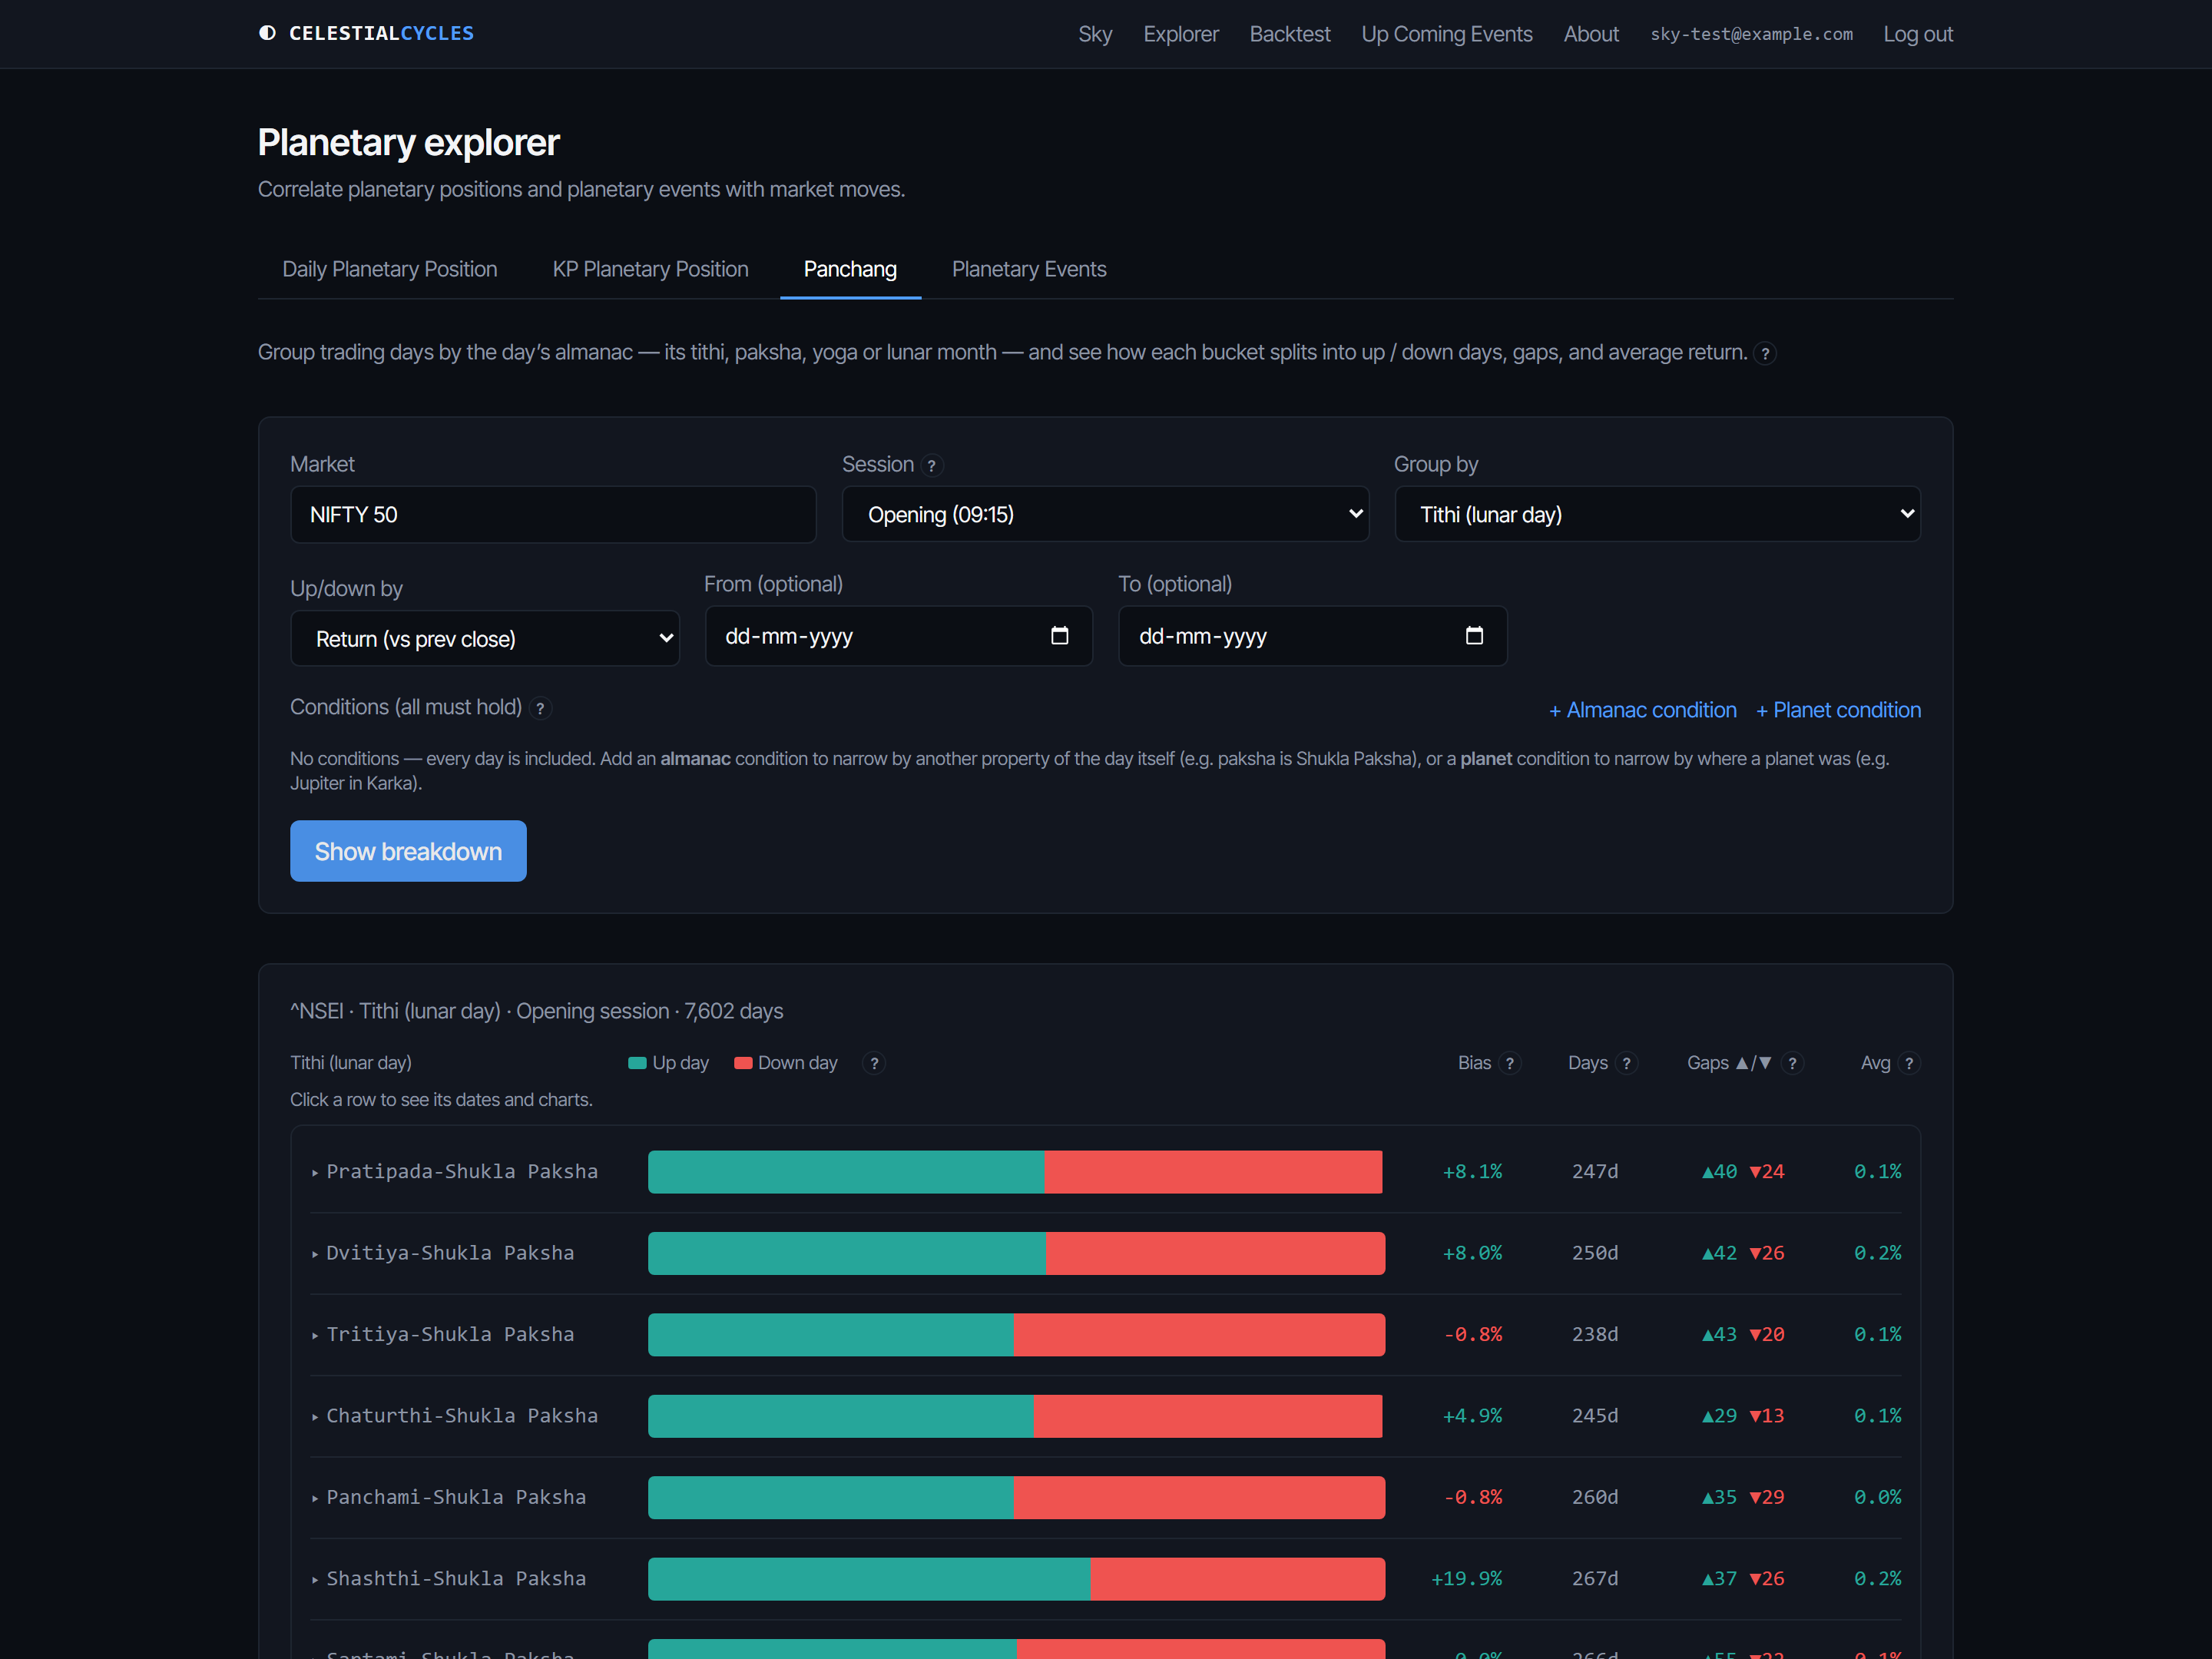Add a Planet condition
This screenshot has height=1659, width=2212.
(x=1838, y=710)
